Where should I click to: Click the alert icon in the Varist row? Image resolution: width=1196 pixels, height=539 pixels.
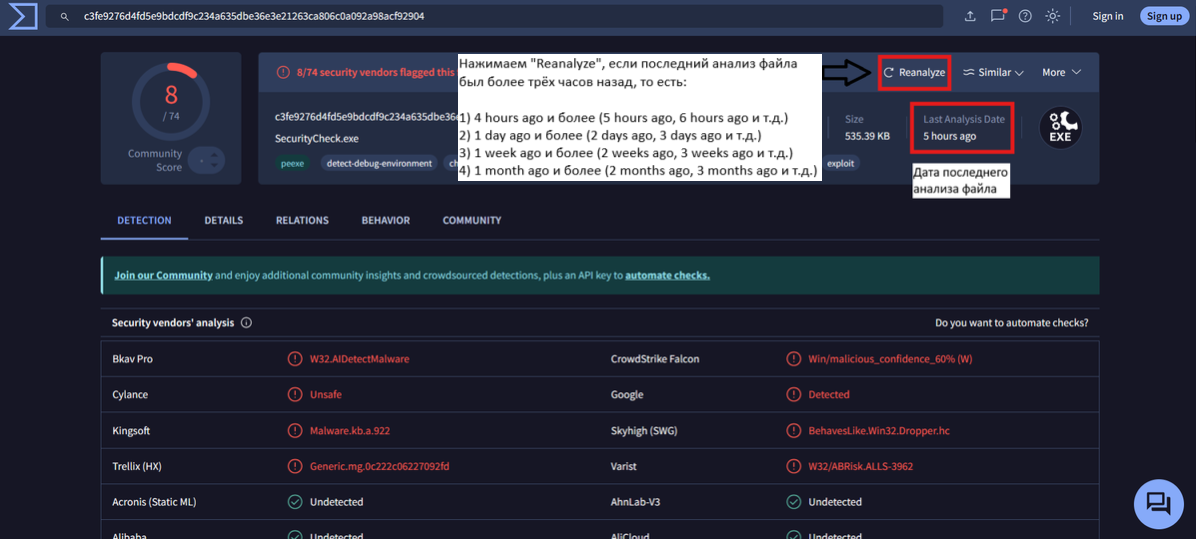[793, 467]
